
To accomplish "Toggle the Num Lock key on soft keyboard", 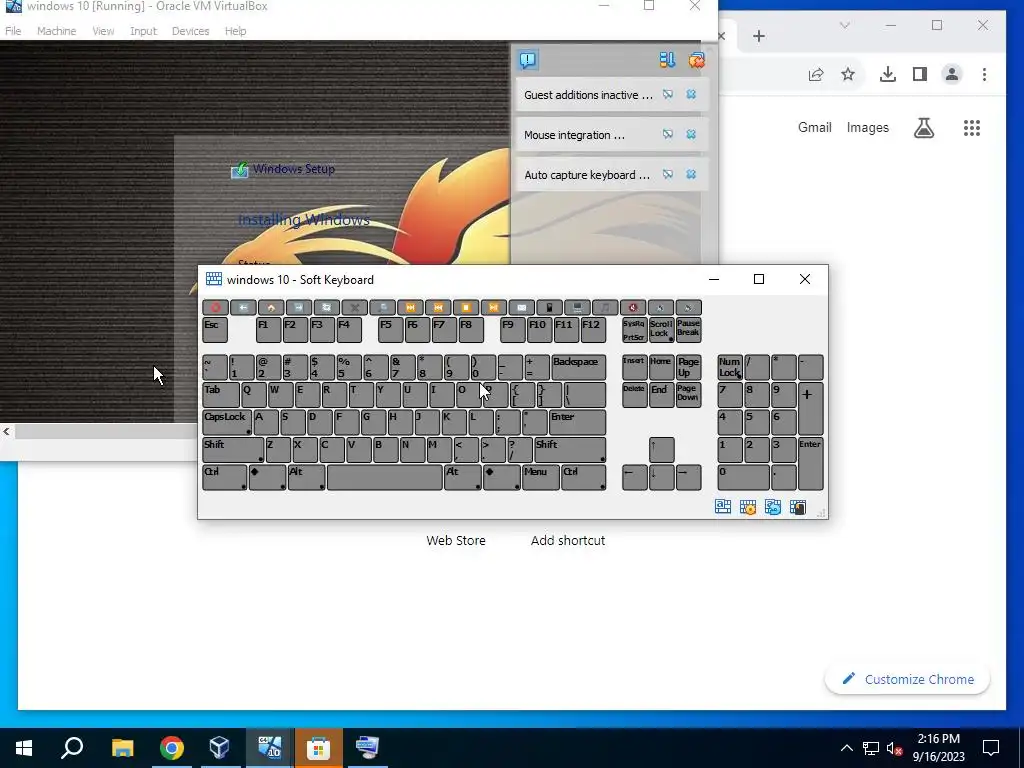I will [730, 368].
